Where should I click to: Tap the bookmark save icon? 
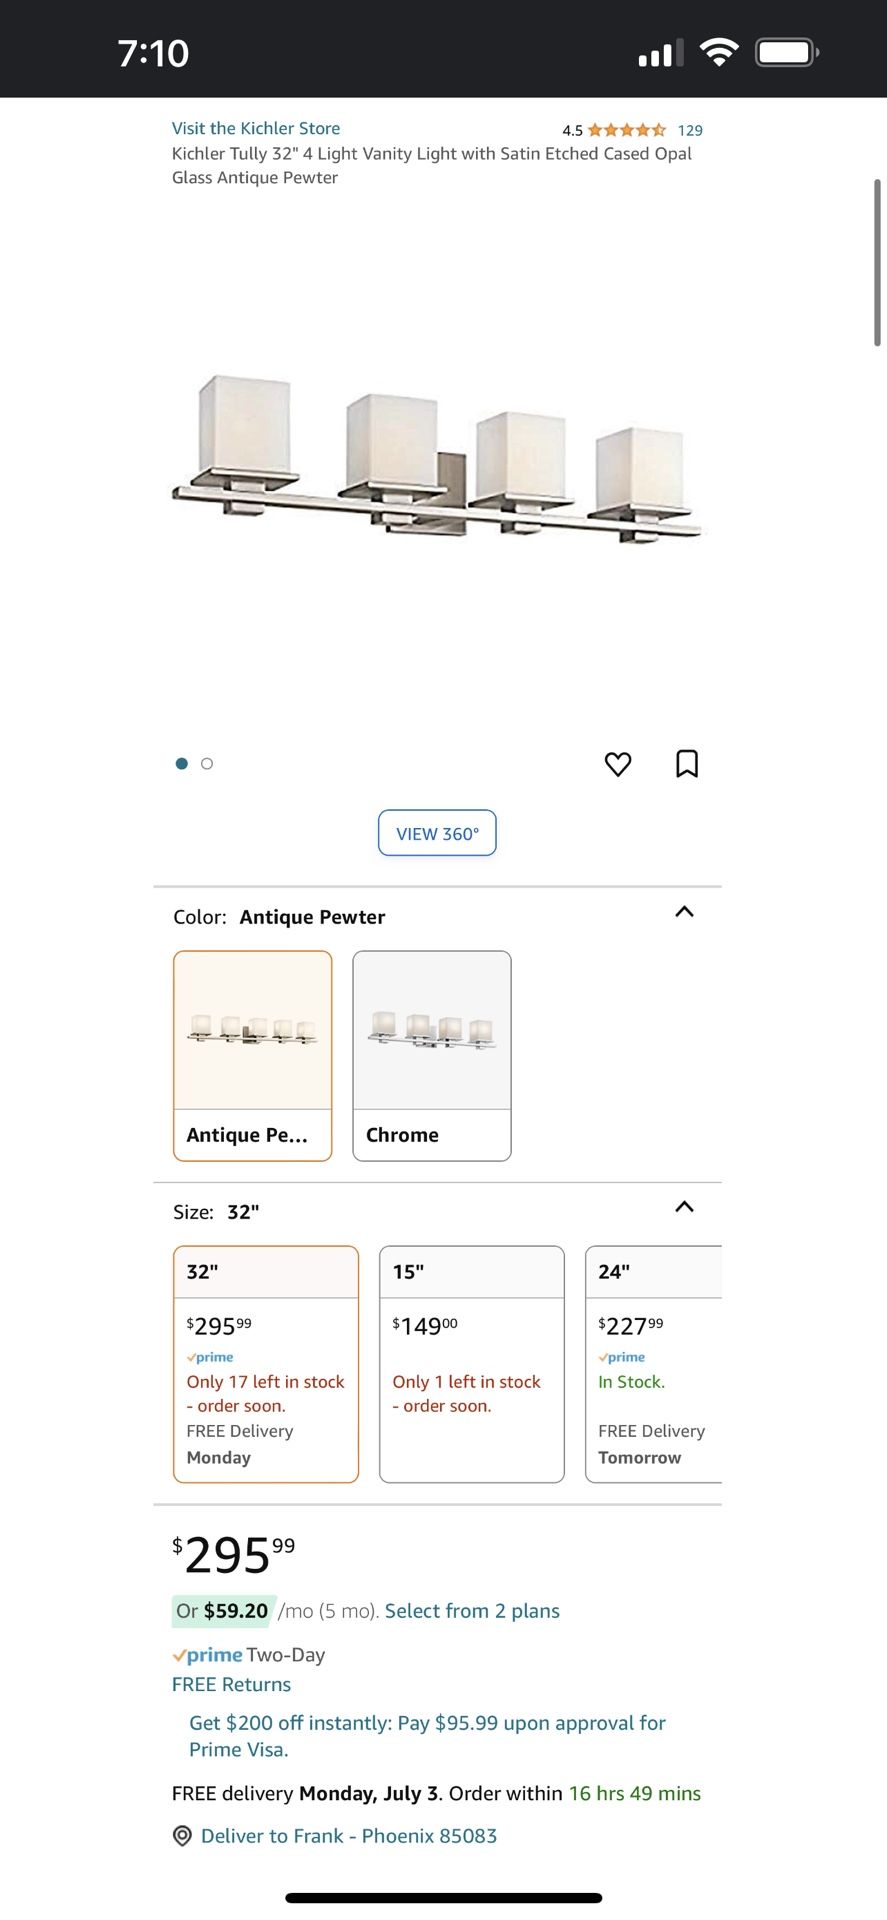pos(687,764)
